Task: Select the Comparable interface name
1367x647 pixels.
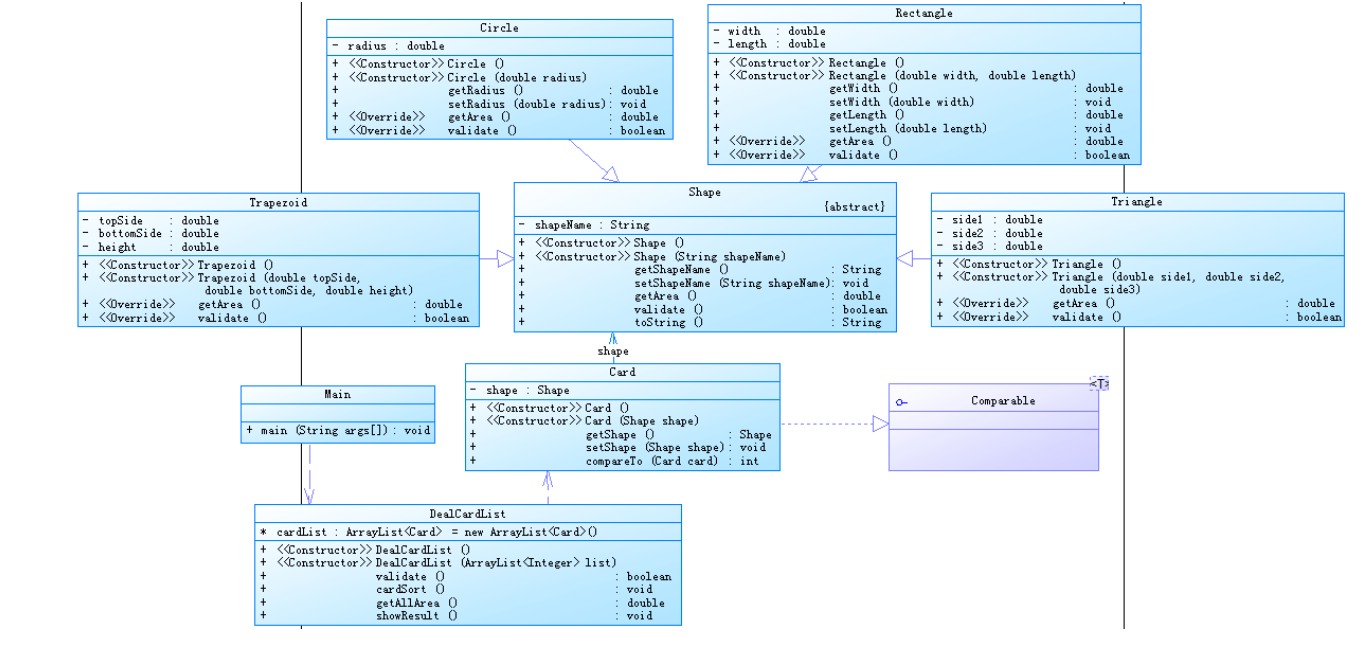Action: [1003, 401]
